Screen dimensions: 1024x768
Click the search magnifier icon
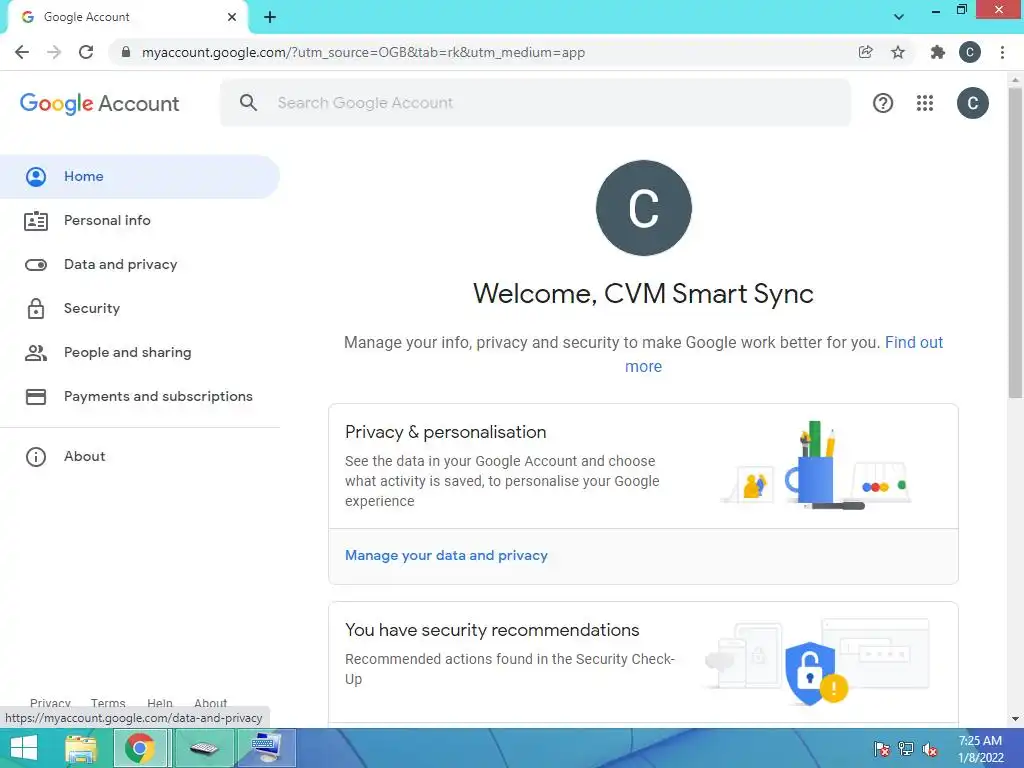click(x=248, y=103)
